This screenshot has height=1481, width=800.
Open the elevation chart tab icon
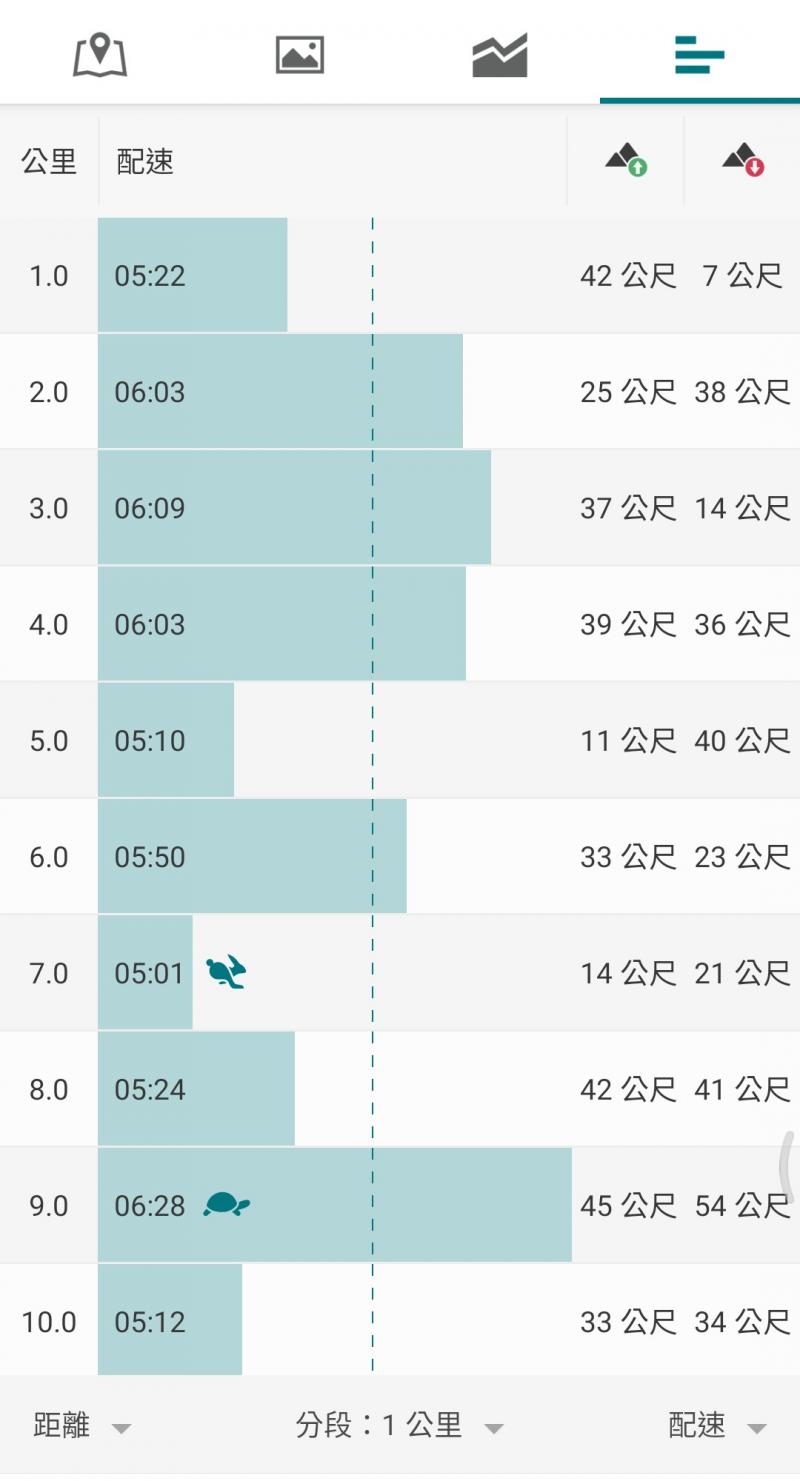pyautogui.click(x=500, y=55)
